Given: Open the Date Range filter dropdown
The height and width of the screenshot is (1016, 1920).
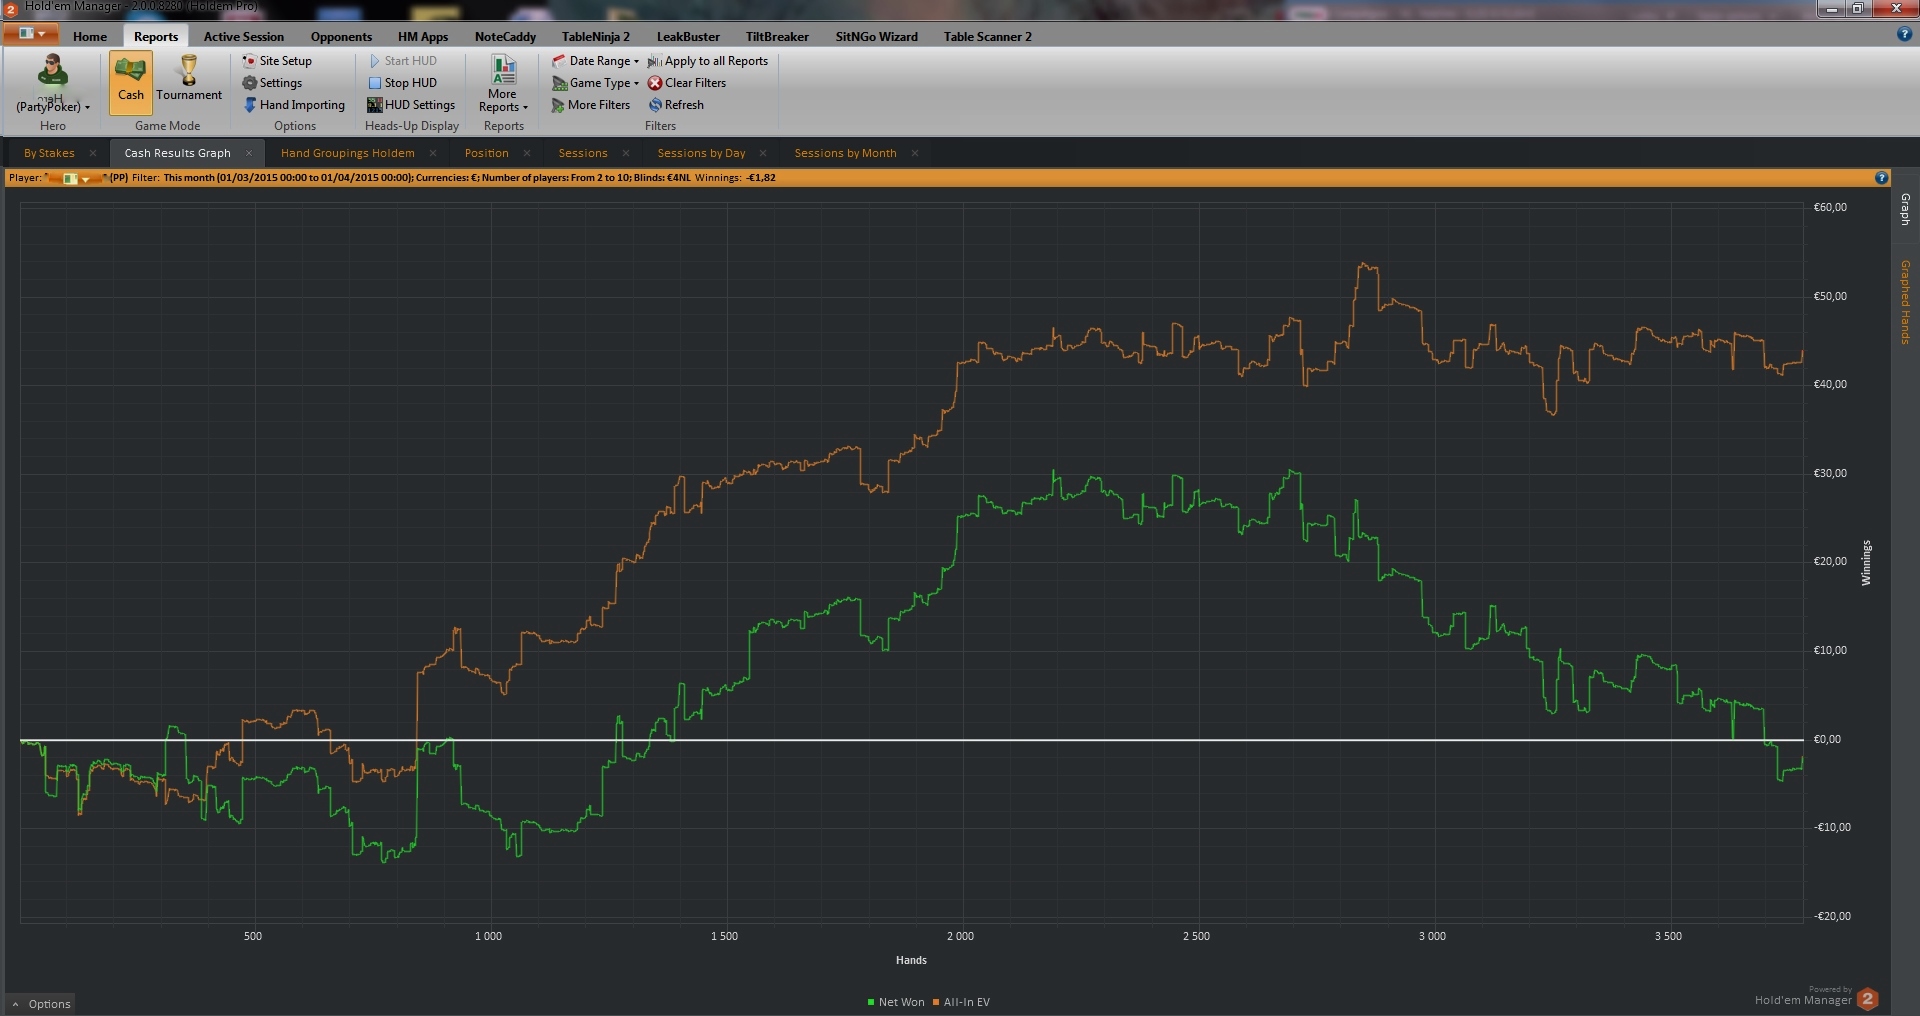Looking at the screenshot, I should click(x=595, y=61).
